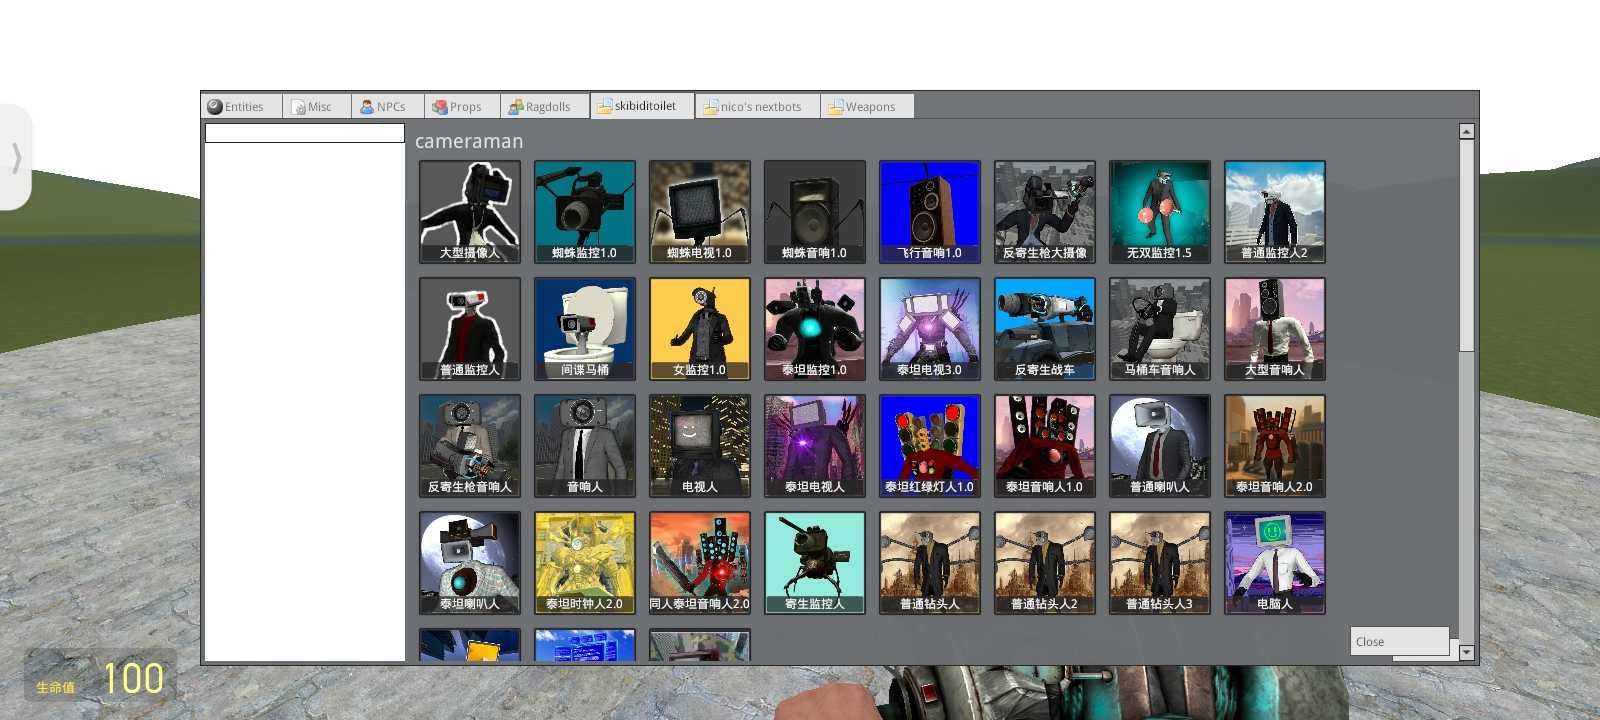
Task: Spawn the 大型摄像人 NPC
Action: pyautogui.click(x=470, y=212)
